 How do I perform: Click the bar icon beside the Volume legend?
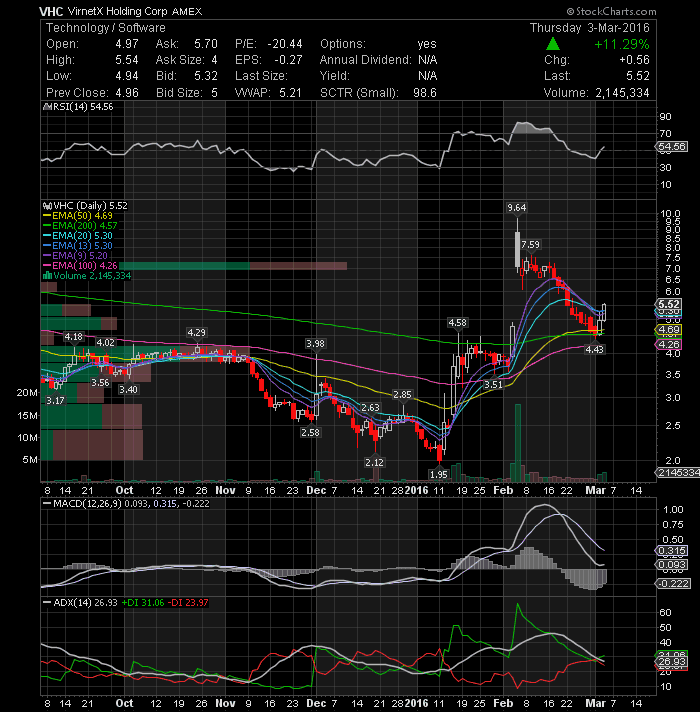click(47, 276)
